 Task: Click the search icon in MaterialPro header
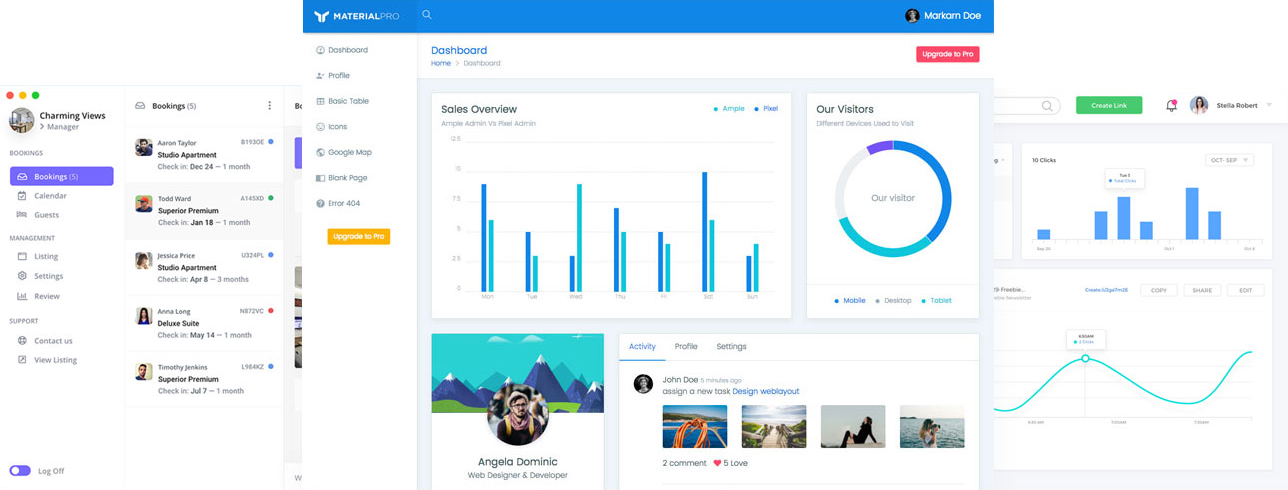(427, 15)
